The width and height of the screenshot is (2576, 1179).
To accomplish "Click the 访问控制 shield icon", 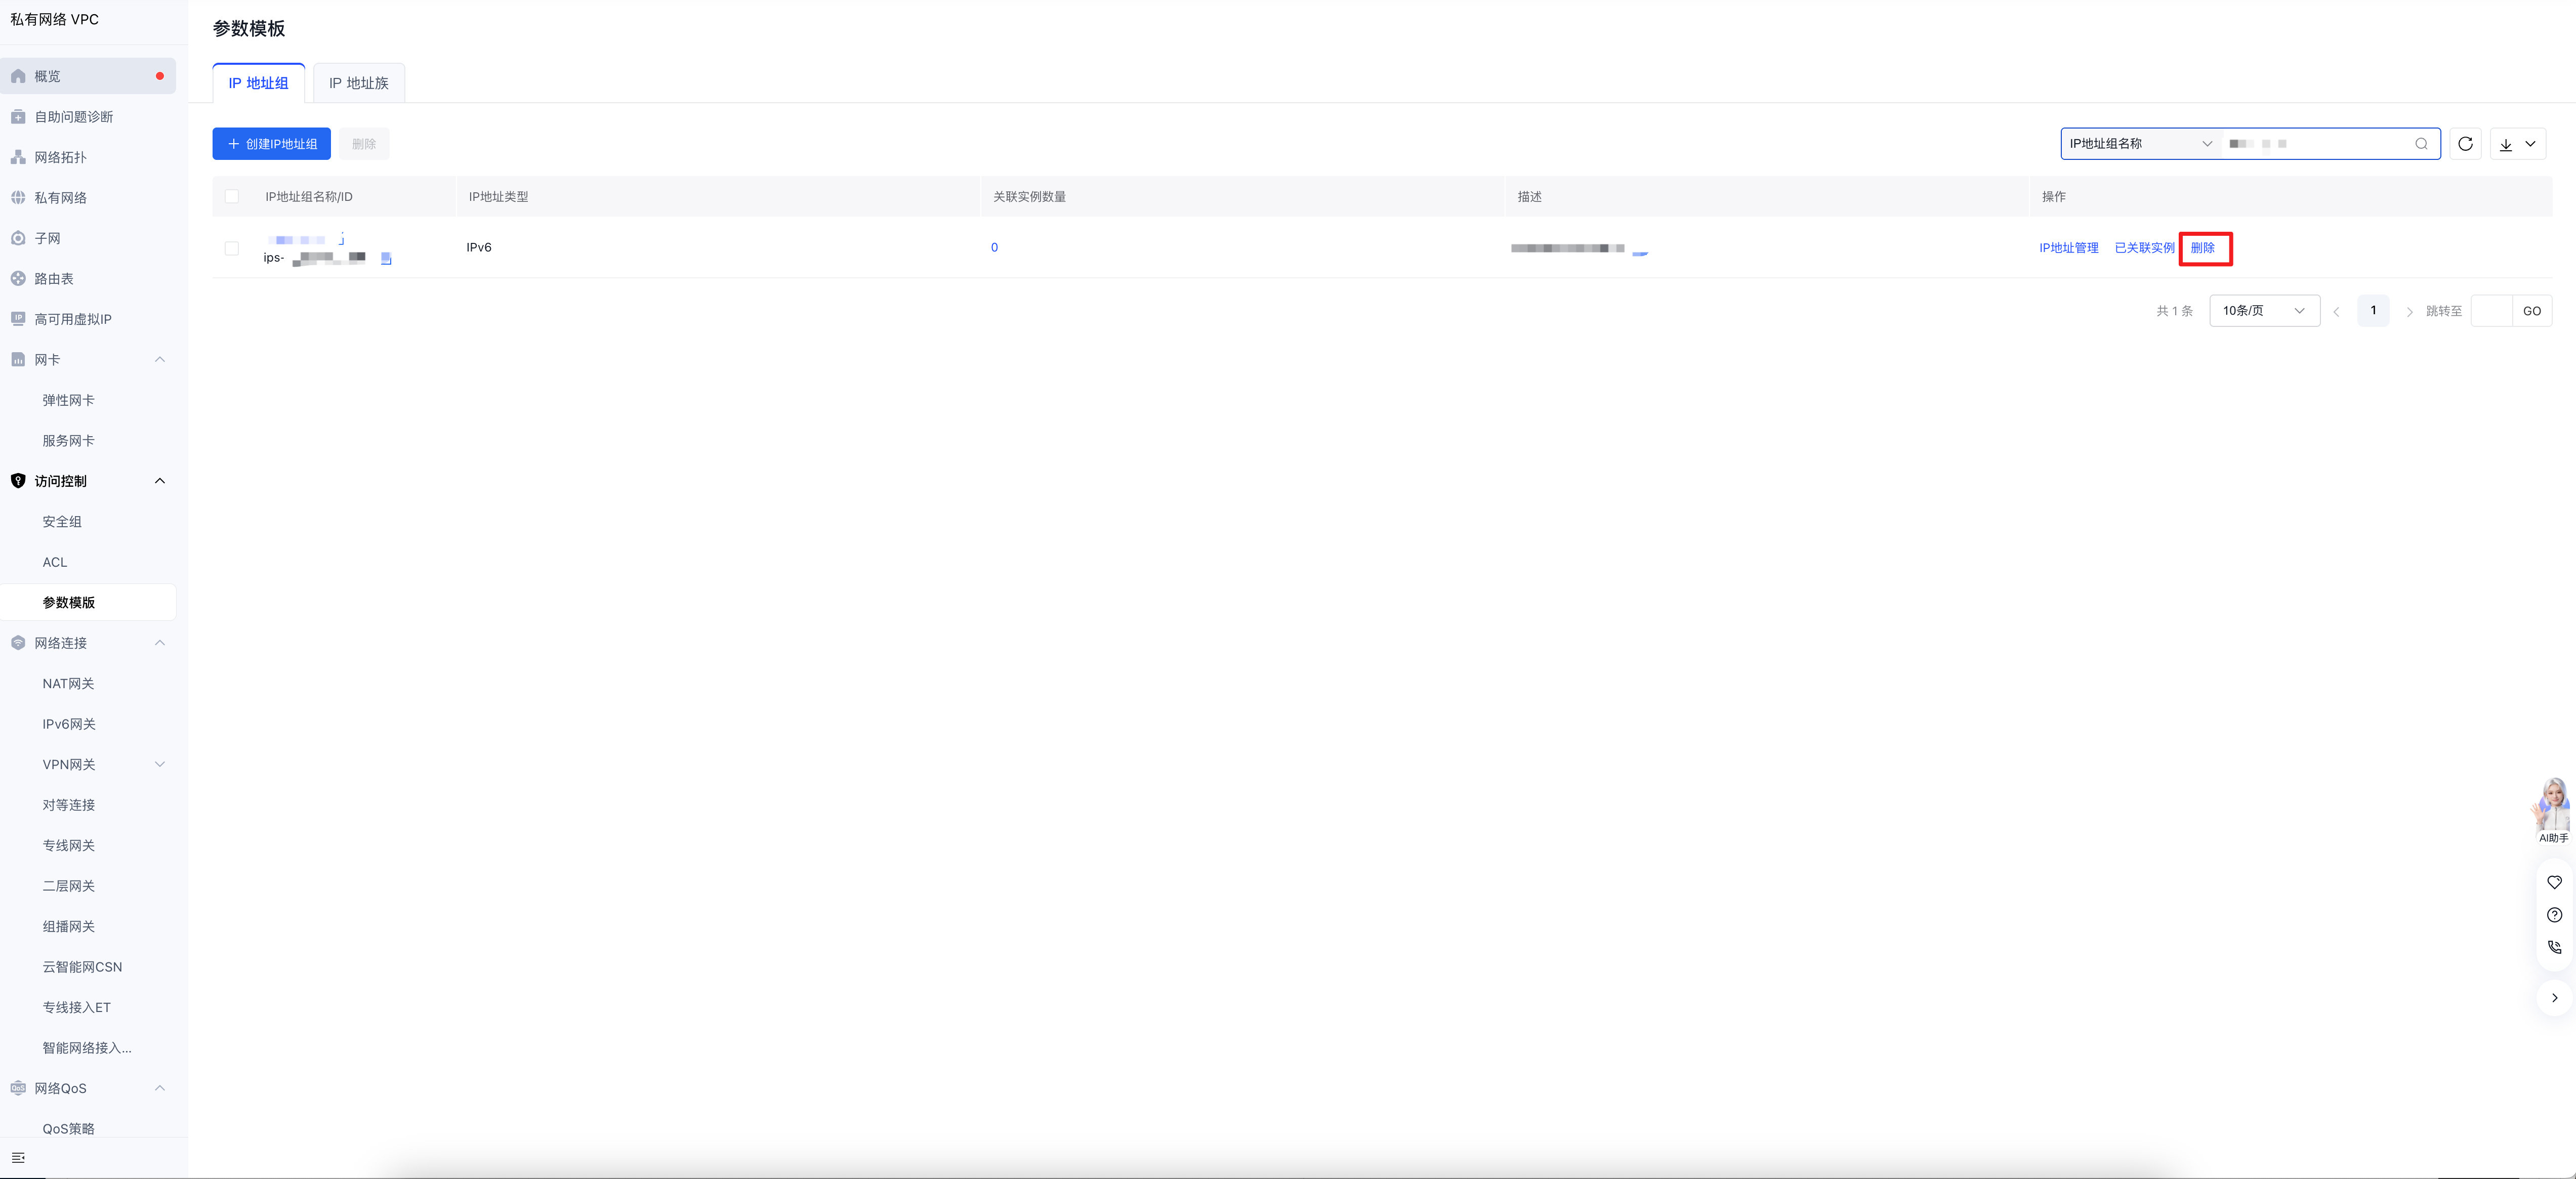I will 18,481.
